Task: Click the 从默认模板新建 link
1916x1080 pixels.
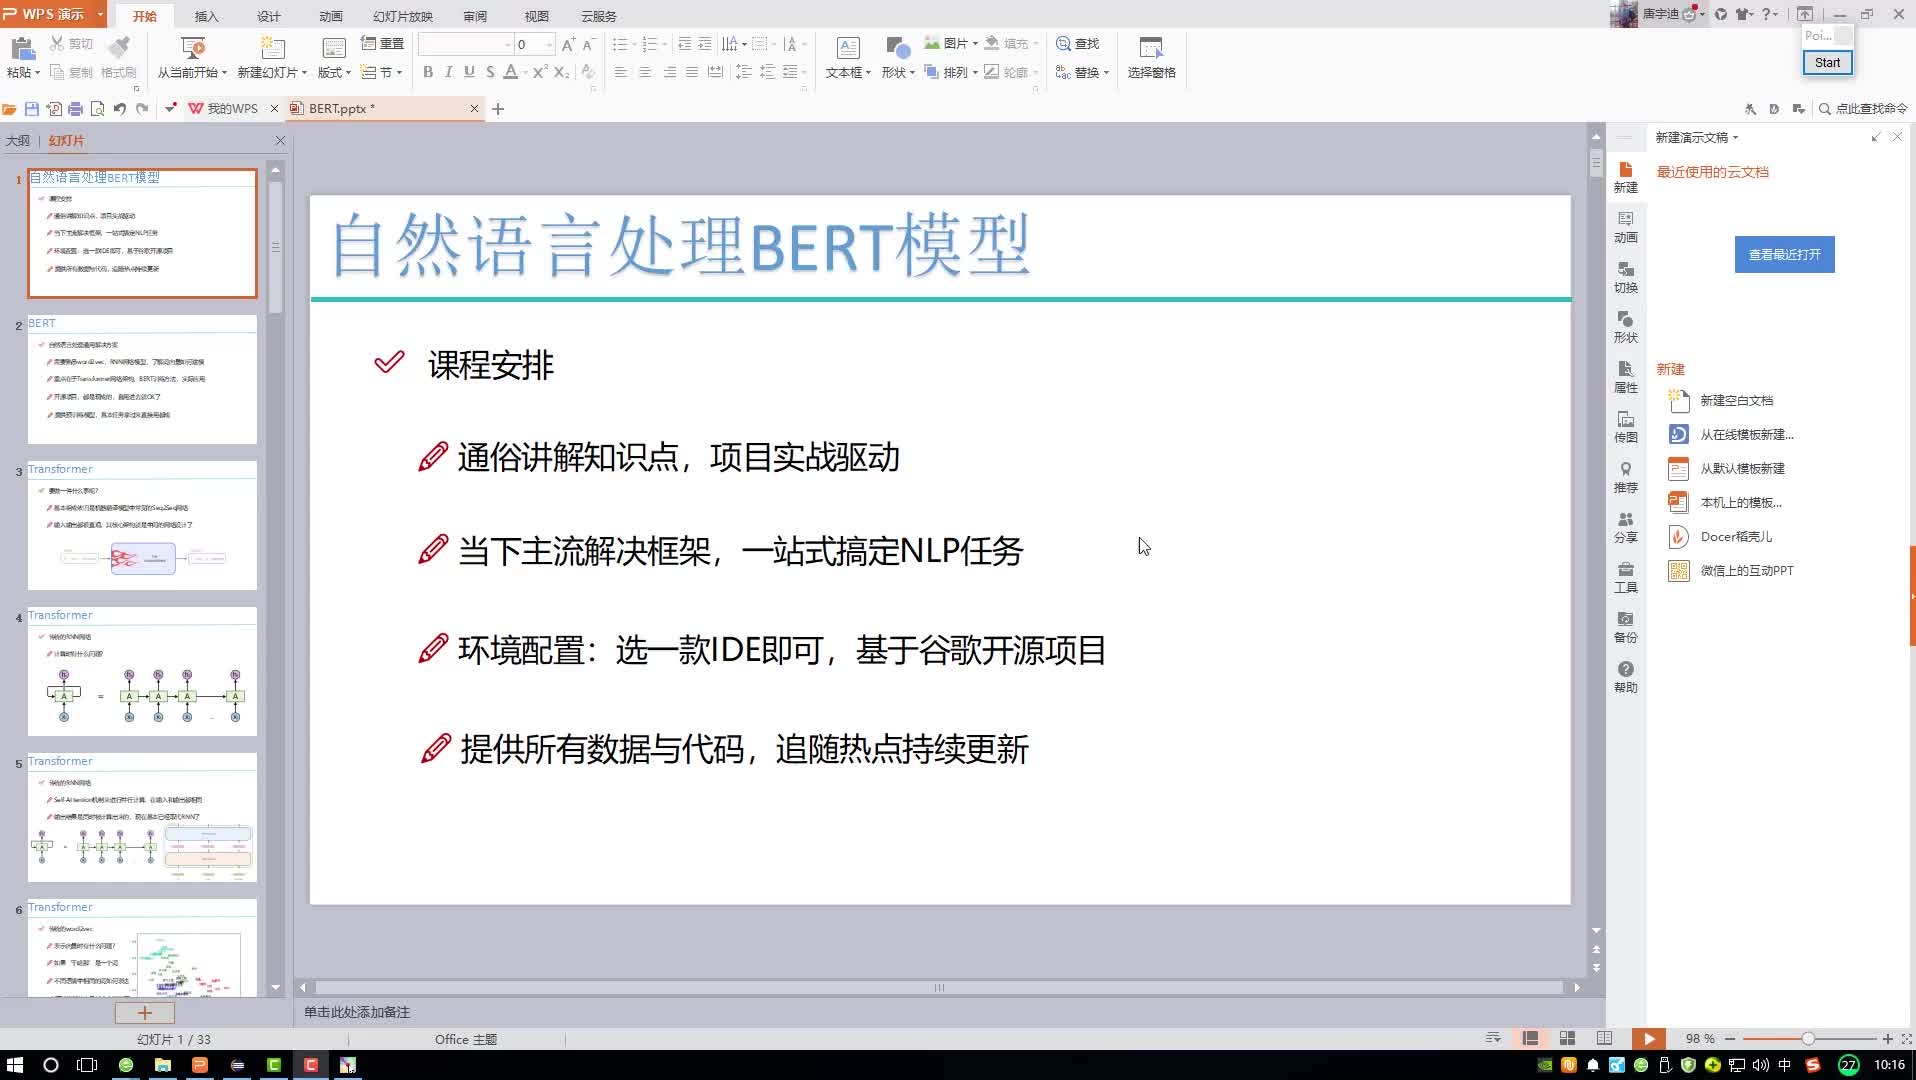Action: [1742, 469]
